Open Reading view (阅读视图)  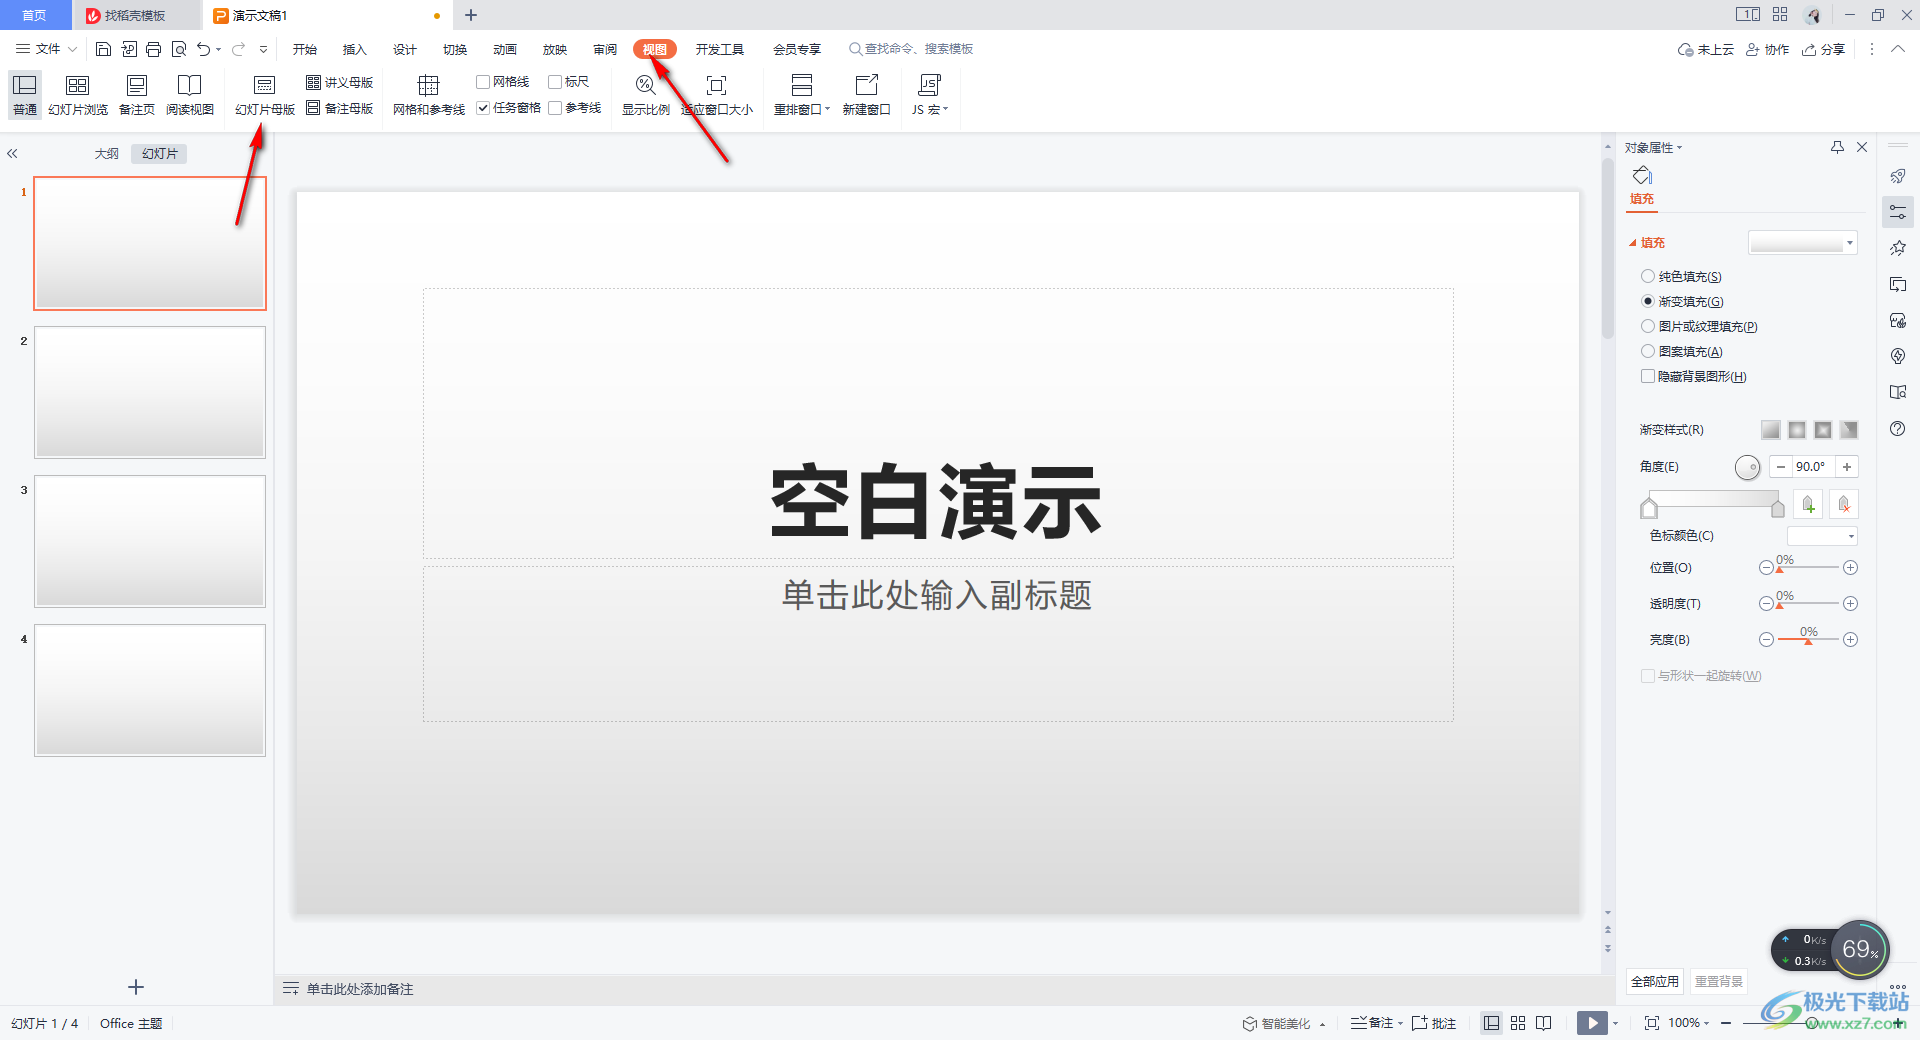pos(190,95)
